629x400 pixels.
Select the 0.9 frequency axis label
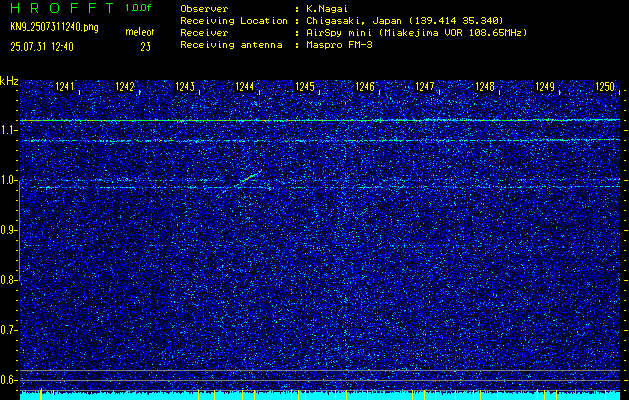(8, 230)
